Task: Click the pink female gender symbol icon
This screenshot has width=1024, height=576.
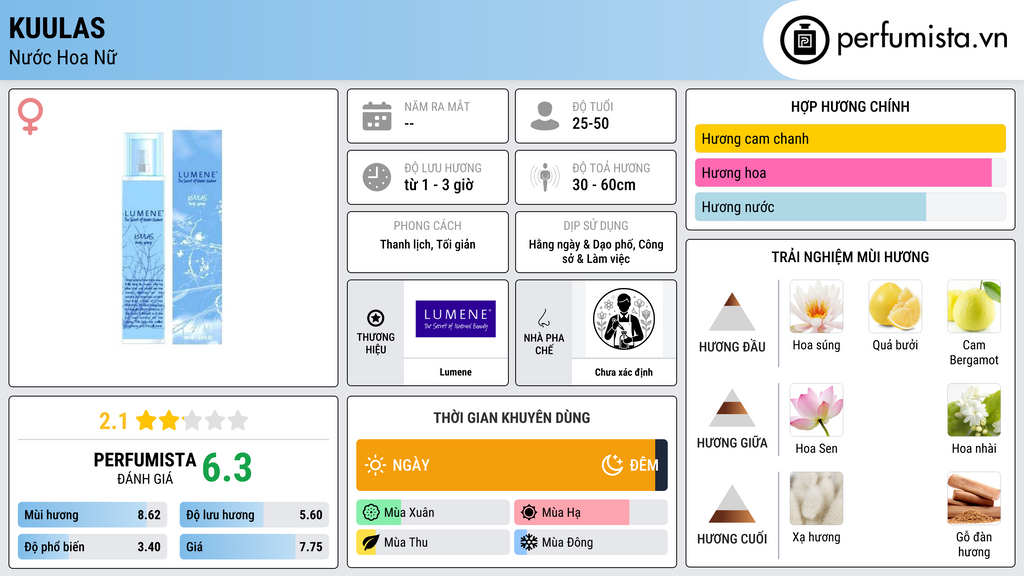Action: pyautogui.click(x=30, y=116)
